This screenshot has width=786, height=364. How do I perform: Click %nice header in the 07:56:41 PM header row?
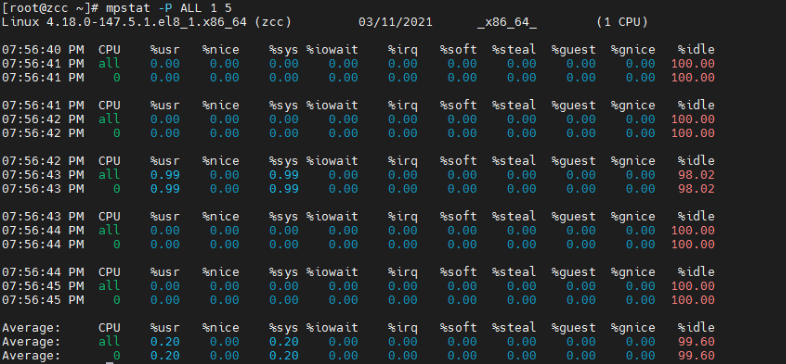click(x=221, y=105)
